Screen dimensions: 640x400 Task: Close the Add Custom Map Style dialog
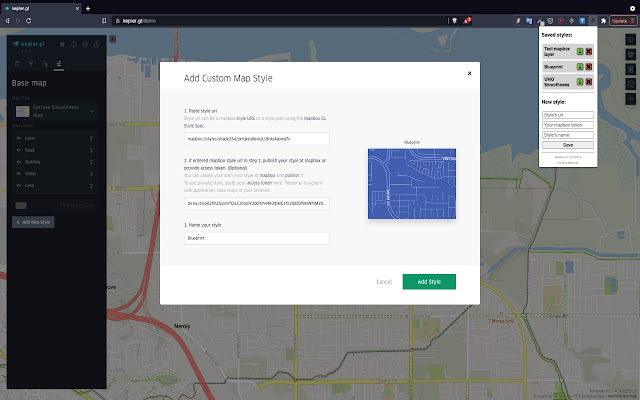click(469, 73)
